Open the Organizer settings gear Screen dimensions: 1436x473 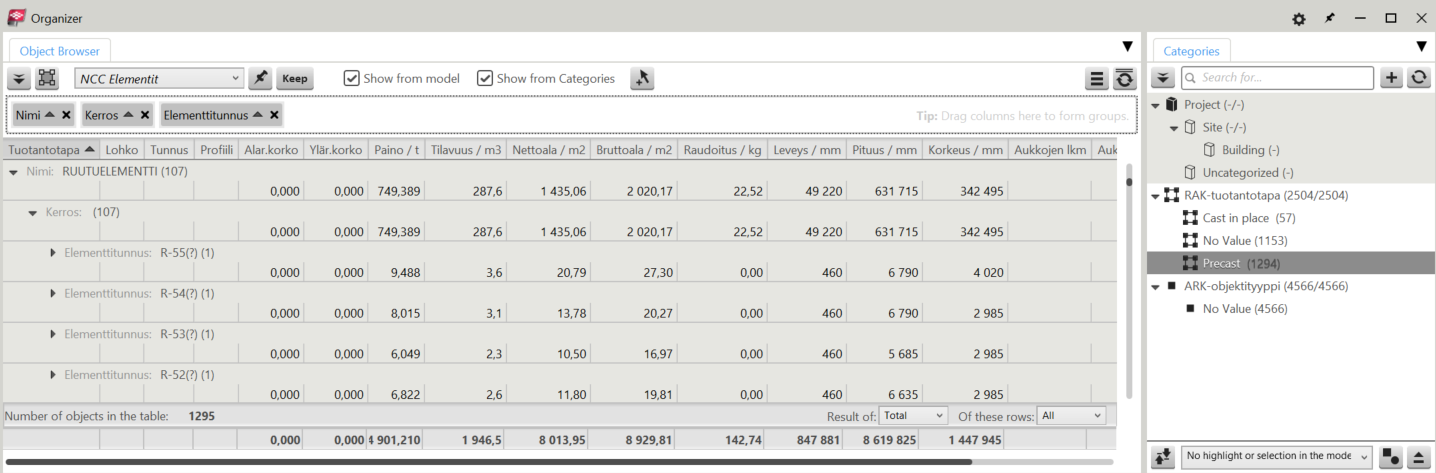pos(1299,19)
